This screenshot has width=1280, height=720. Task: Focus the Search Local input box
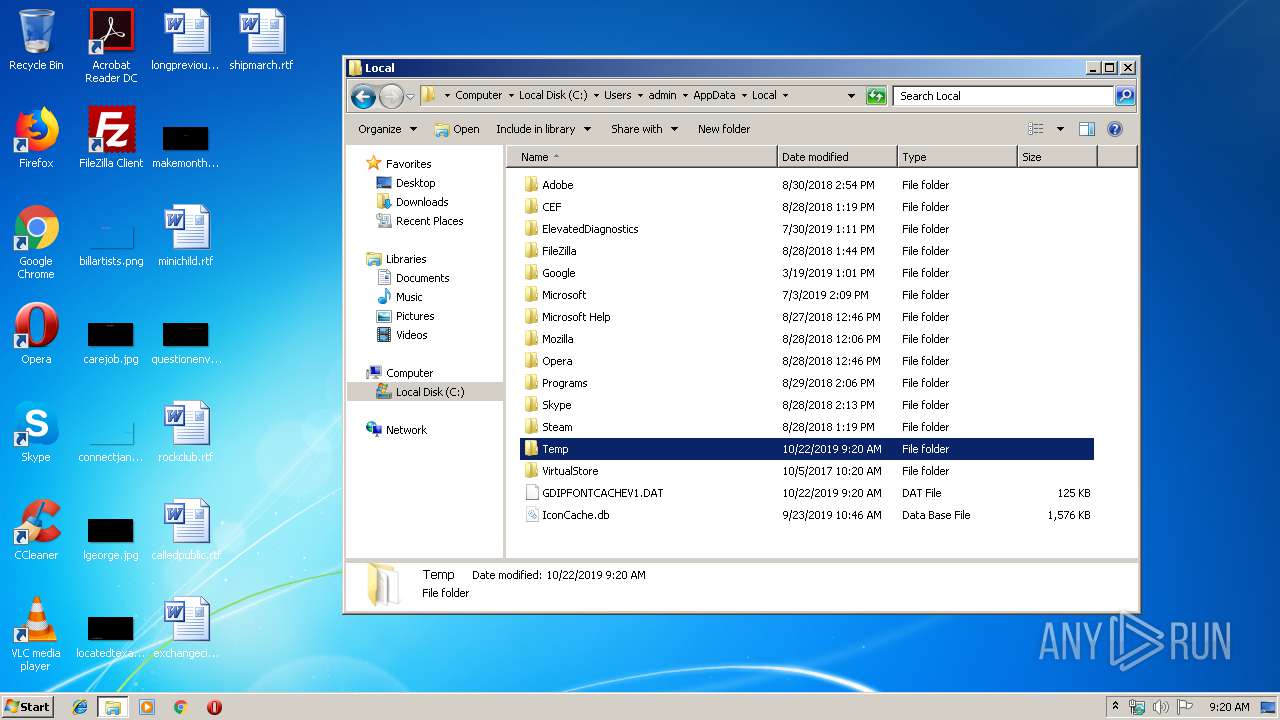1003,96
